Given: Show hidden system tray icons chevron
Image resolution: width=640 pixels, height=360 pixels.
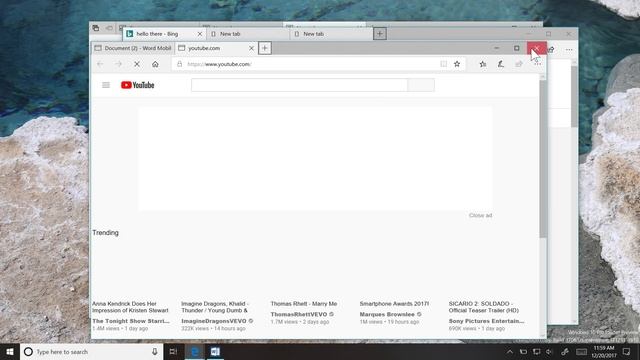Looking at the screenshot, I should [x=510, y=352].
